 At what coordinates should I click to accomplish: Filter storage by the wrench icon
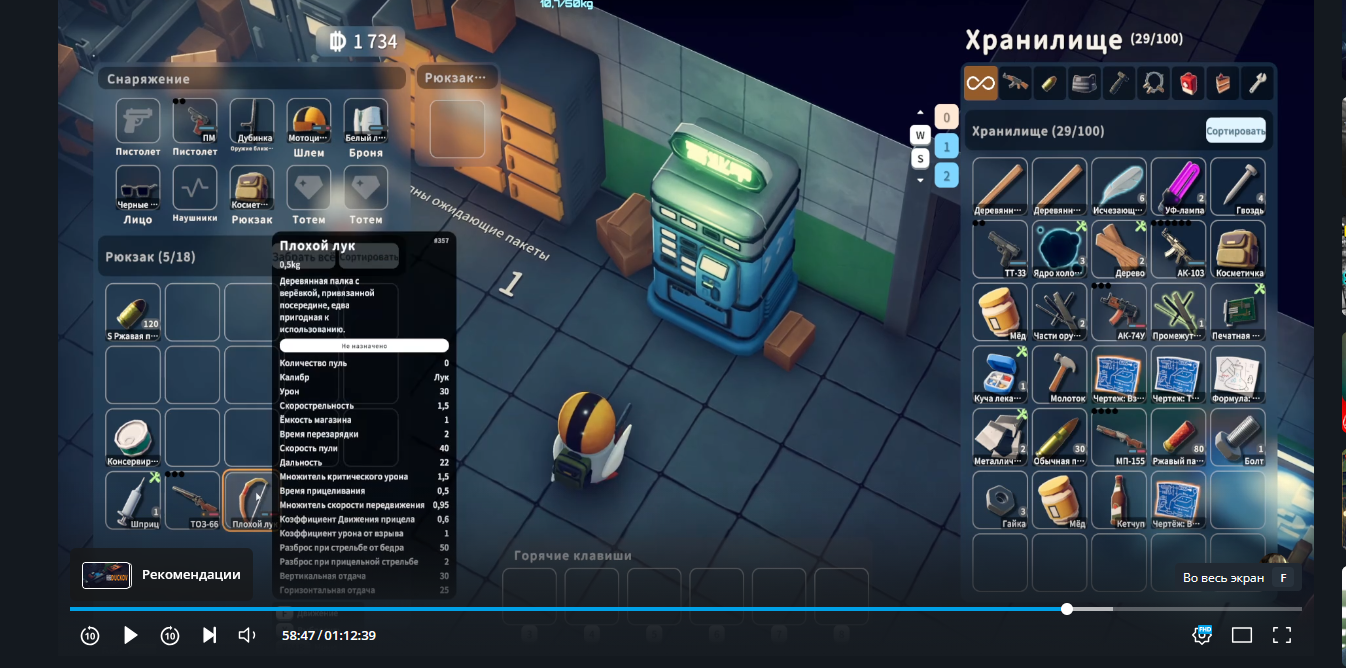pyautogui.click(x=1258, y=83)
